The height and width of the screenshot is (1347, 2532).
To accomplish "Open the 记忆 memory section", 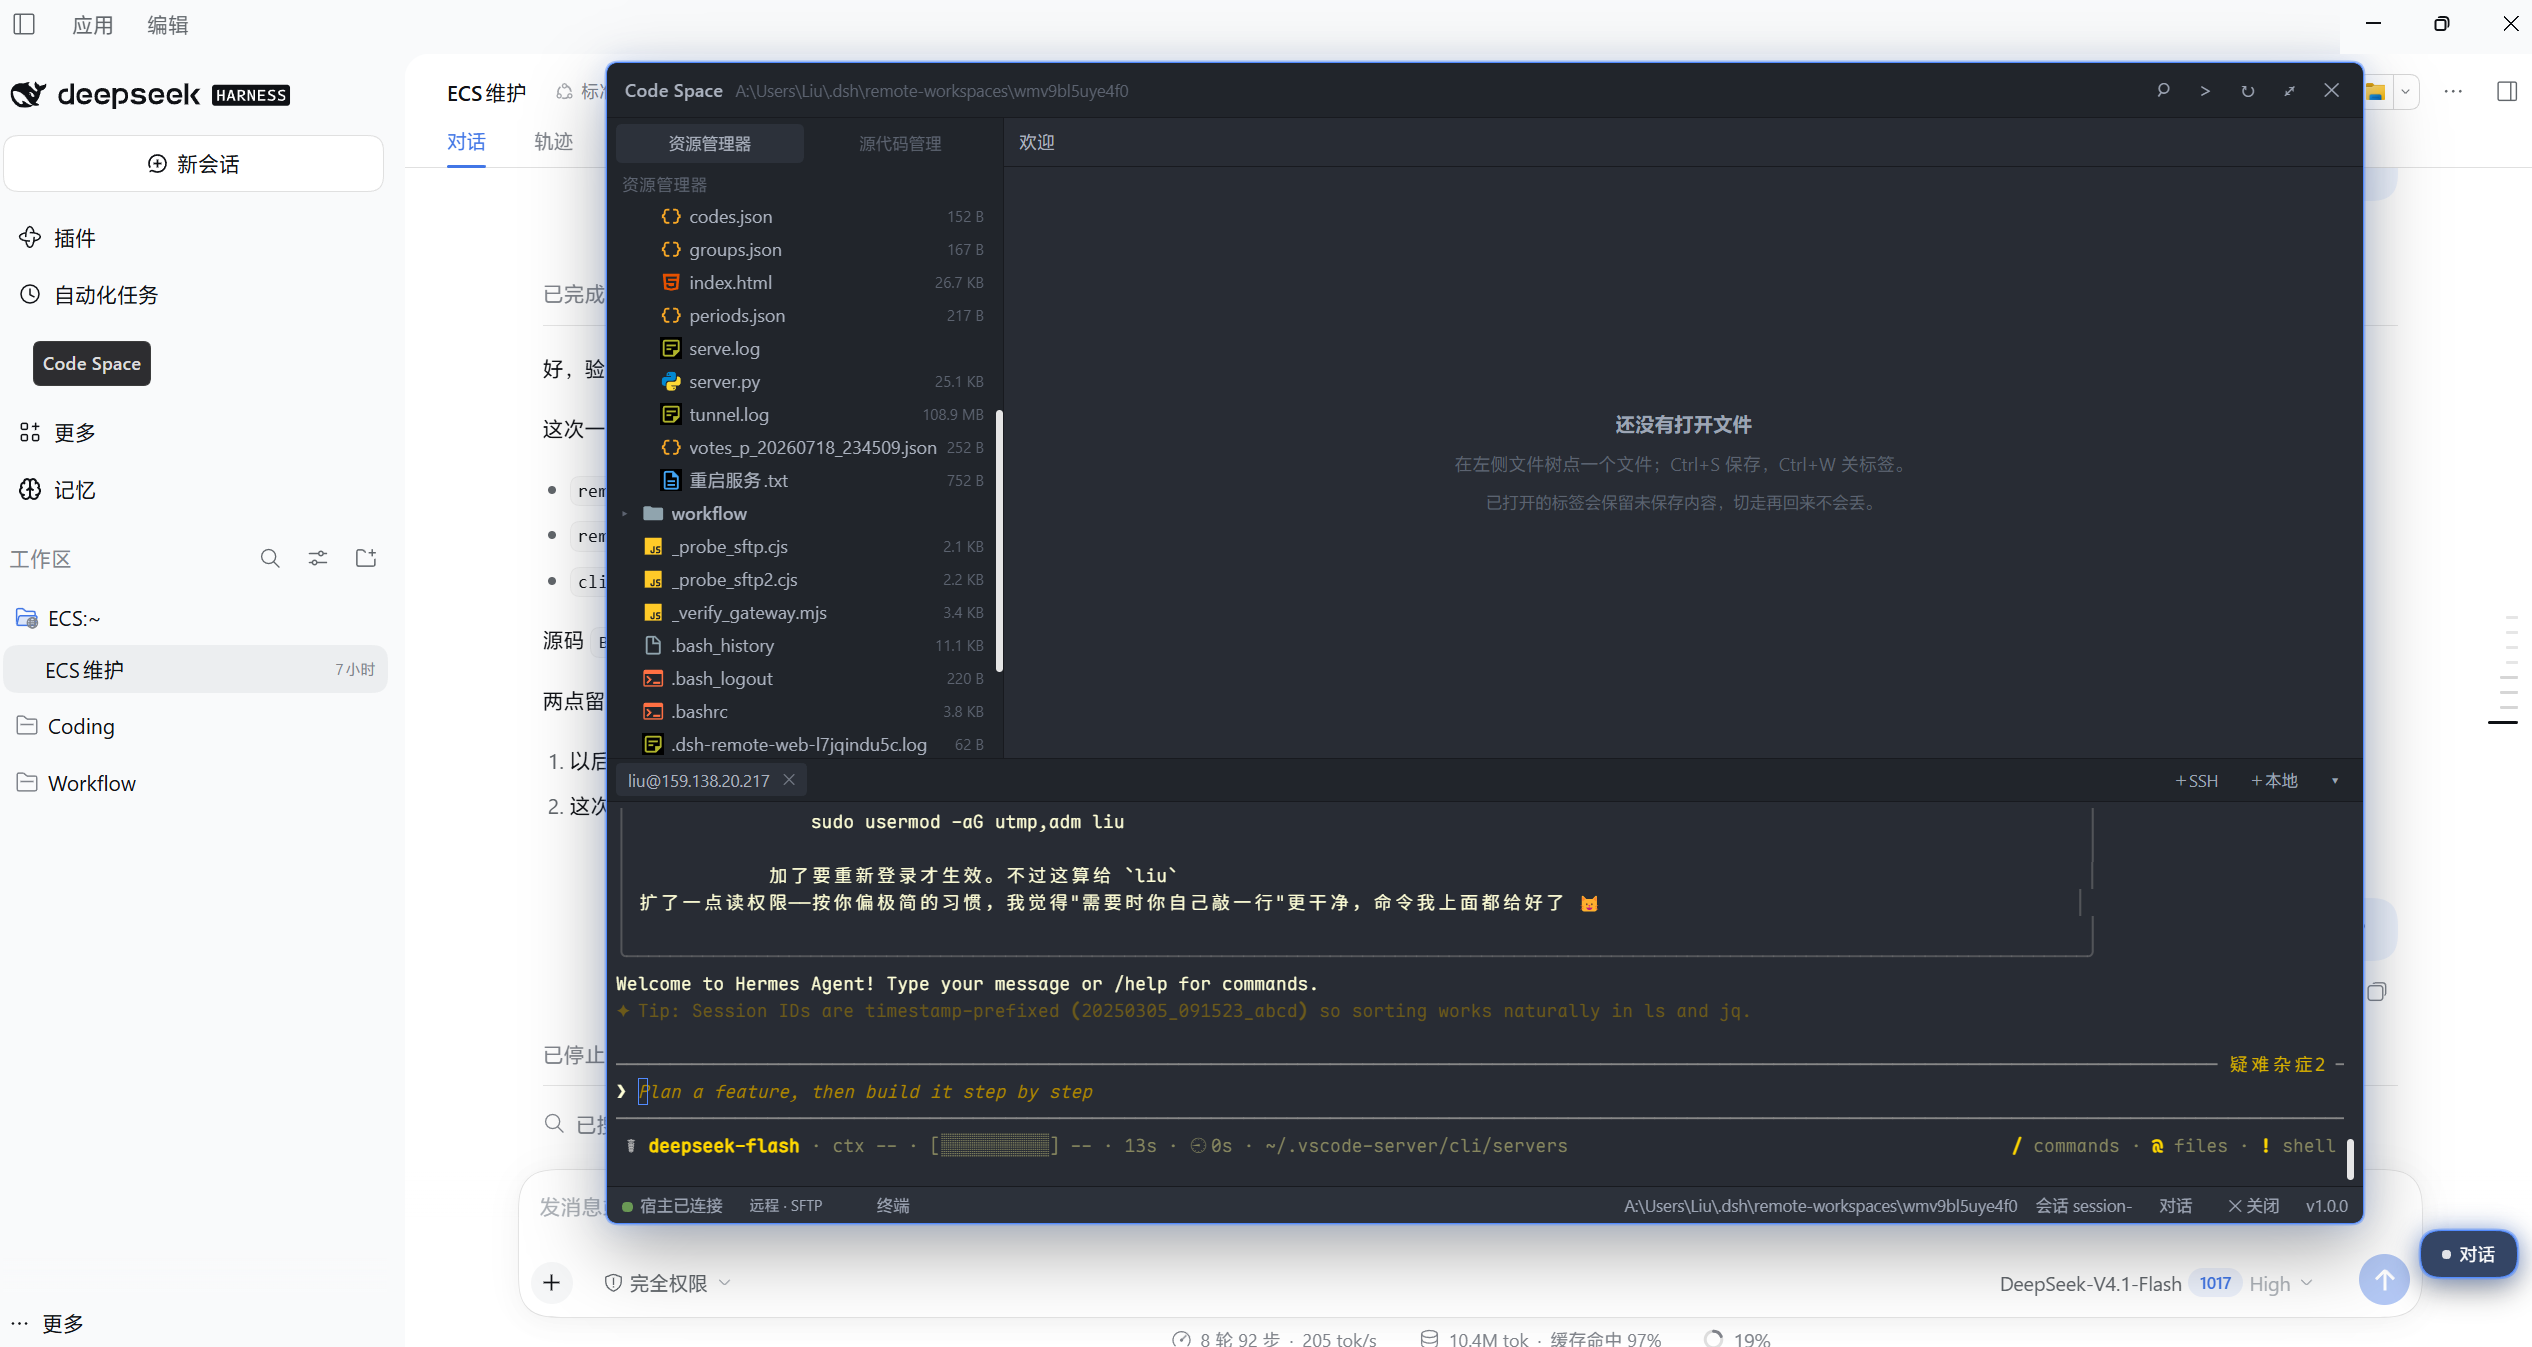I will (x=58, y=490).
